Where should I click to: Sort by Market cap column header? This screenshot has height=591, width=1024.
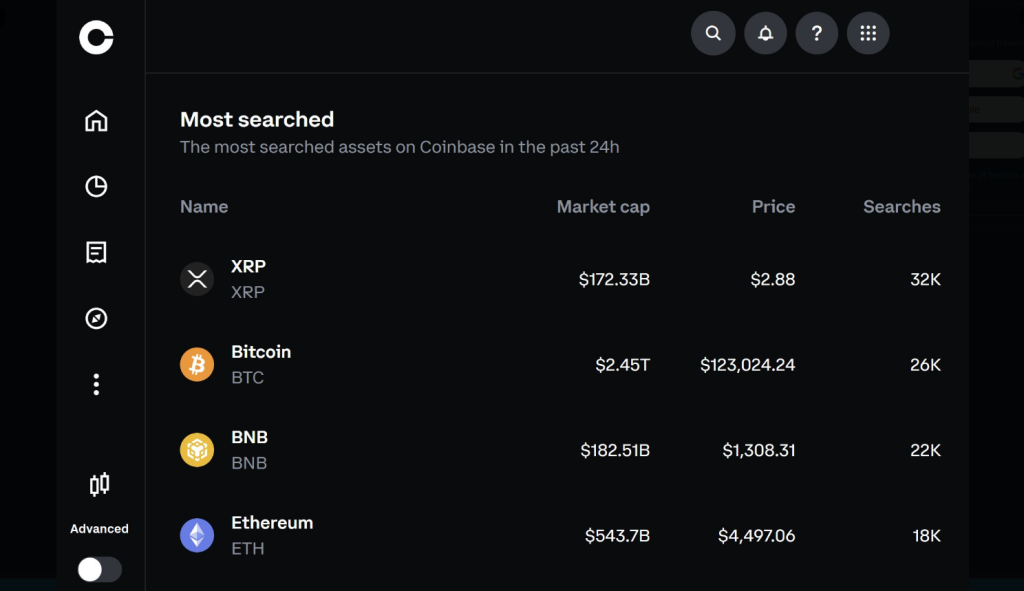pos(603,207)
